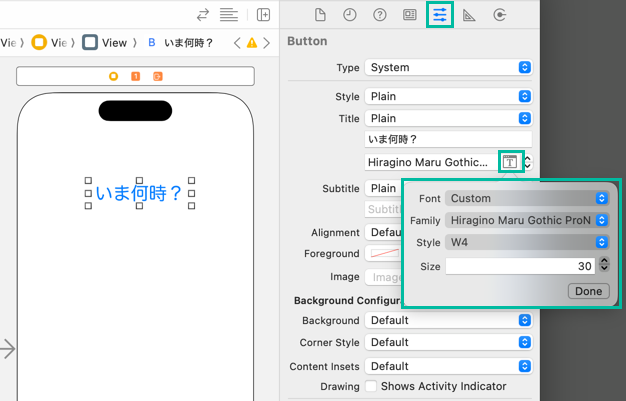Viewport: 626px width, 401px height.
Task: Enable Shows Activity Indicator checkbox
Action: point(372,386)
